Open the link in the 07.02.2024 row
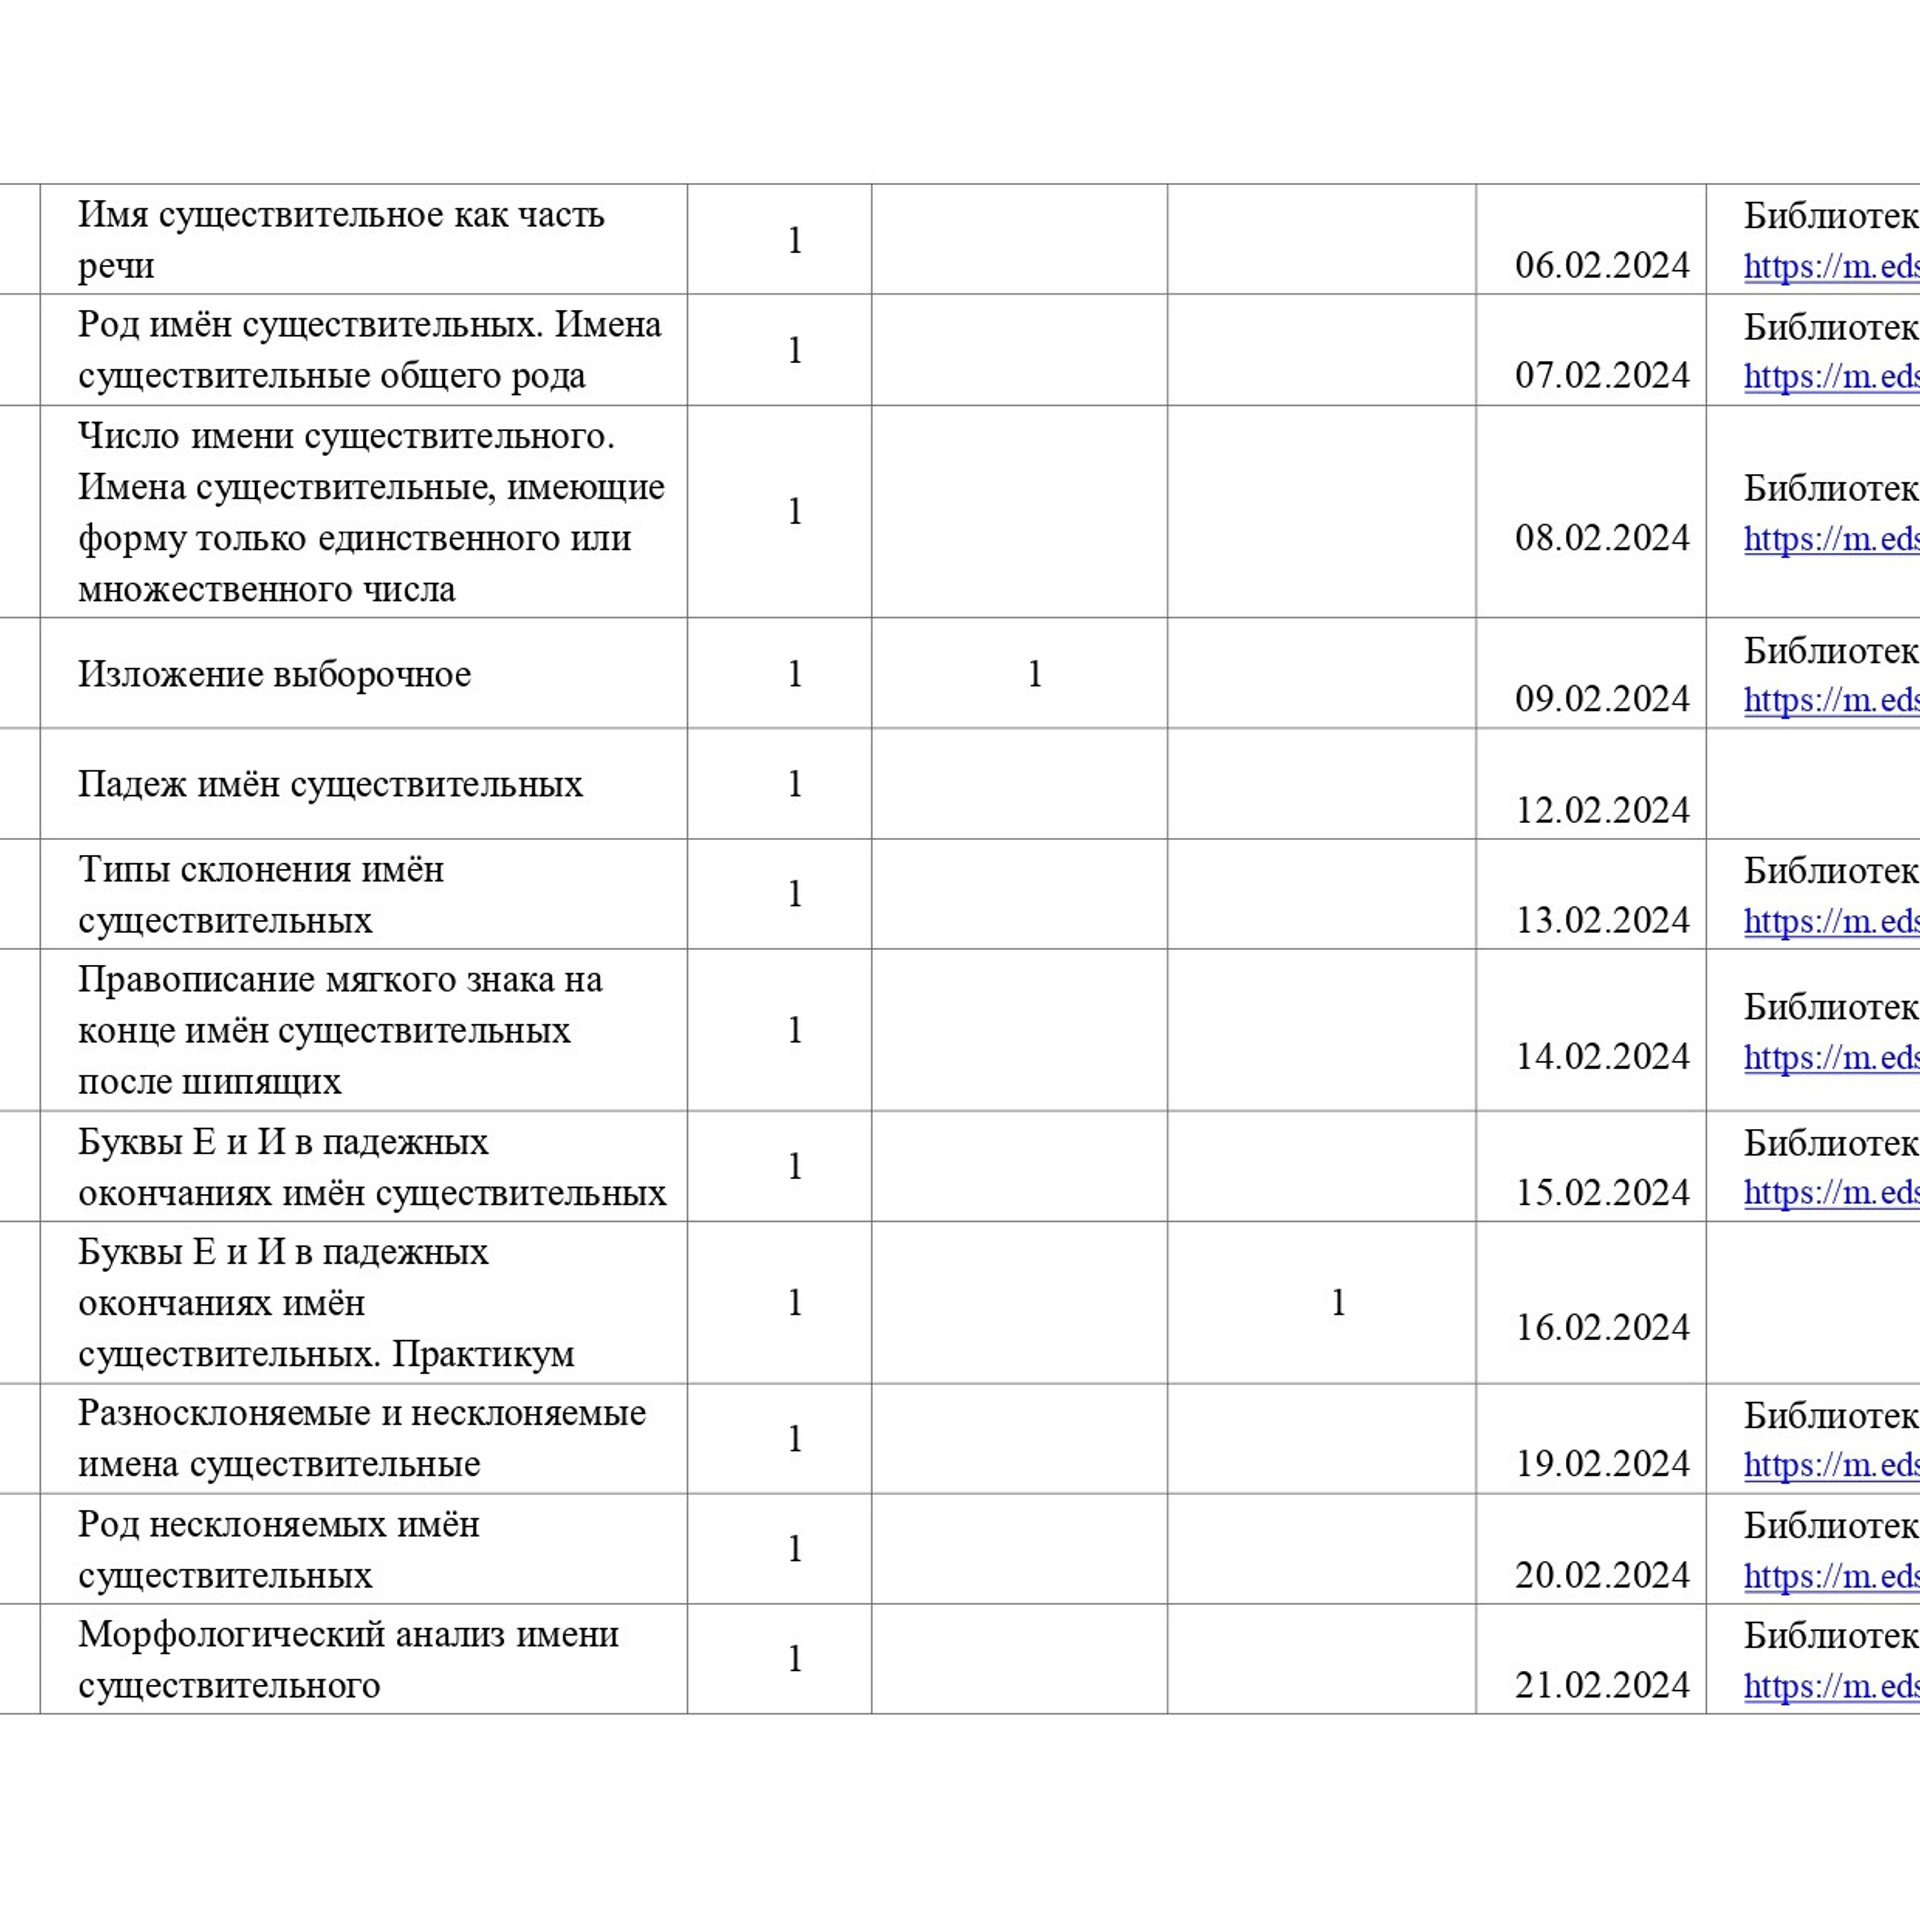The width and height of the screenshot is (1920, 1920). pos(1830,376)
